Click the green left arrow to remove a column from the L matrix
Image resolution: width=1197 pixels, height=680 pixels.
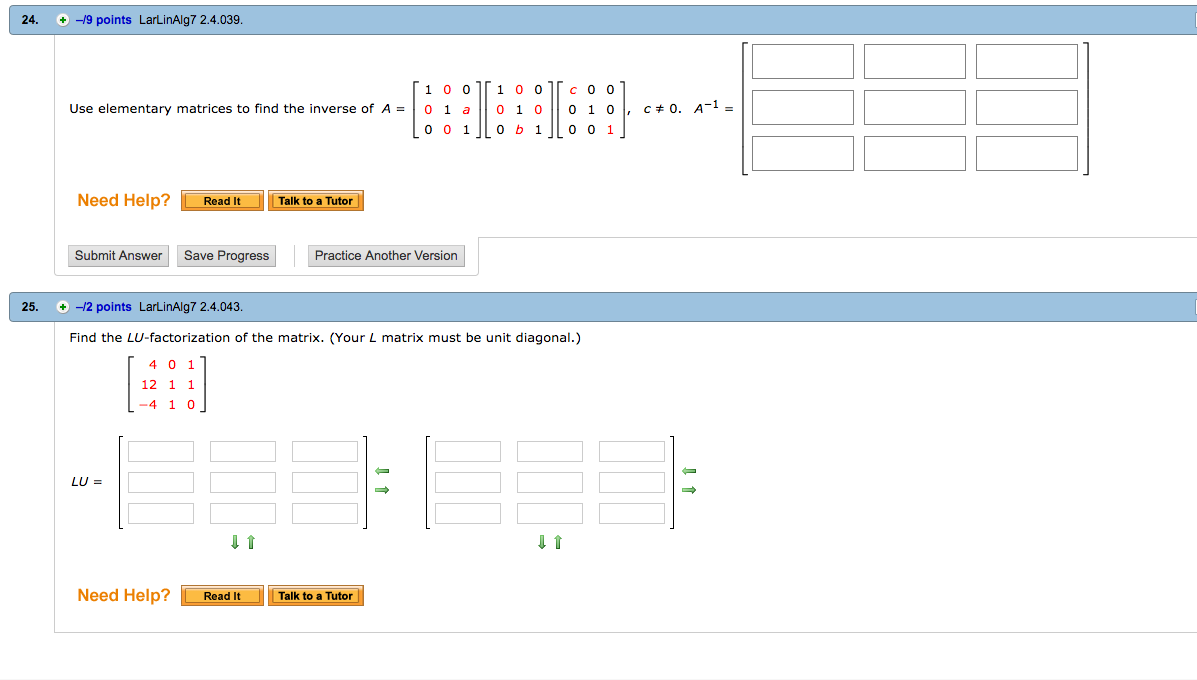pos(382,470)
